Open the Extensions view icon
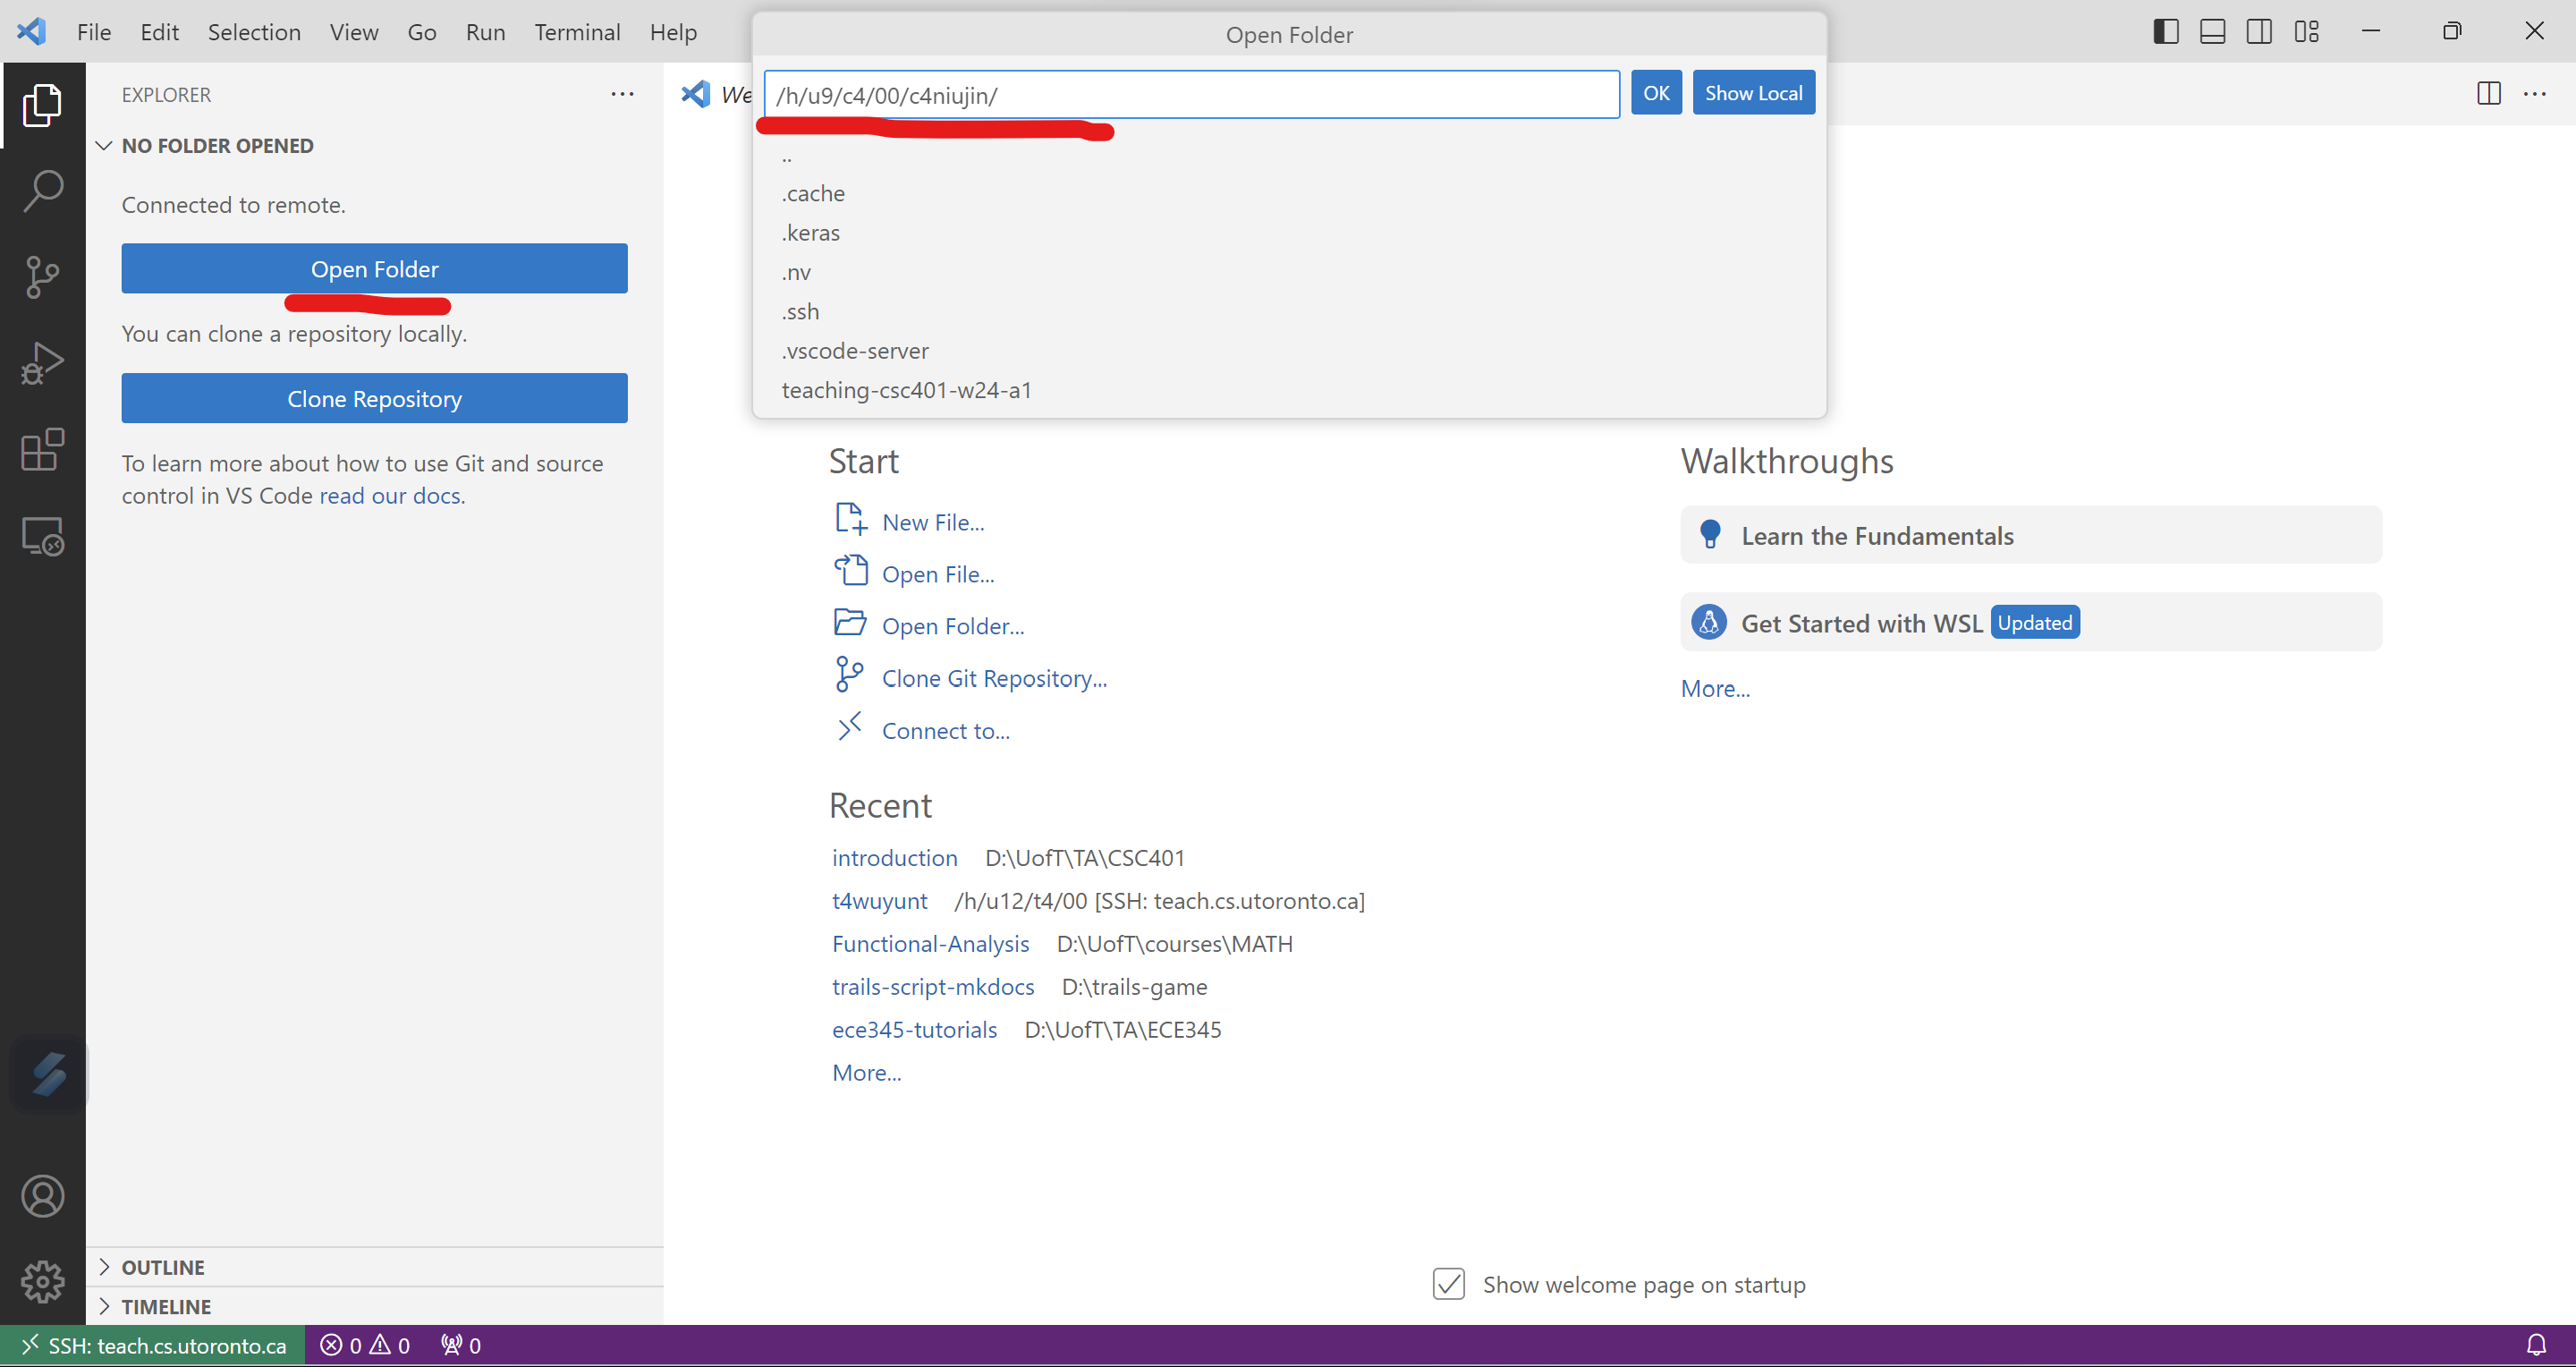 pos(42,450)
